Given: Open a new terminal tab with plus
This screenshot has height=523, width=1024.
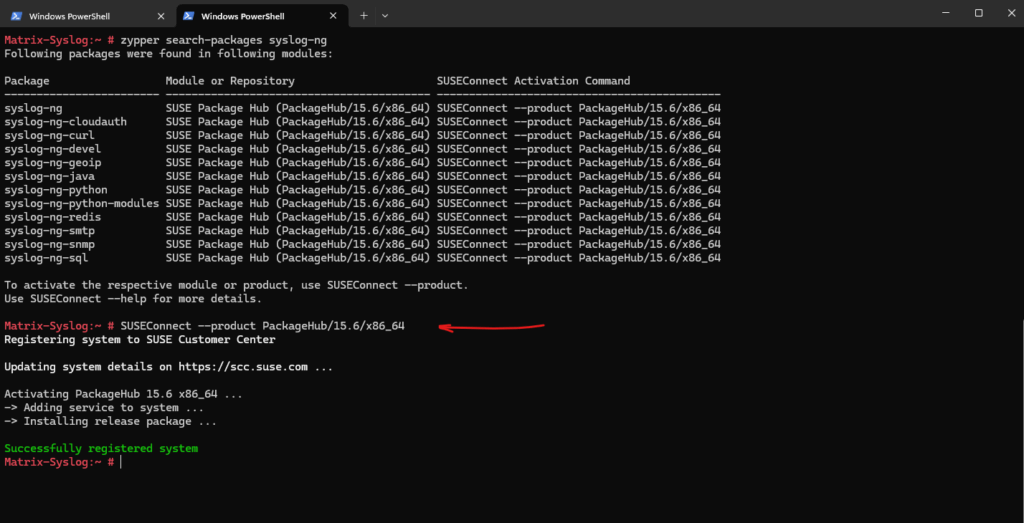Looking at the screenshot, I should (x=364, y=16).
